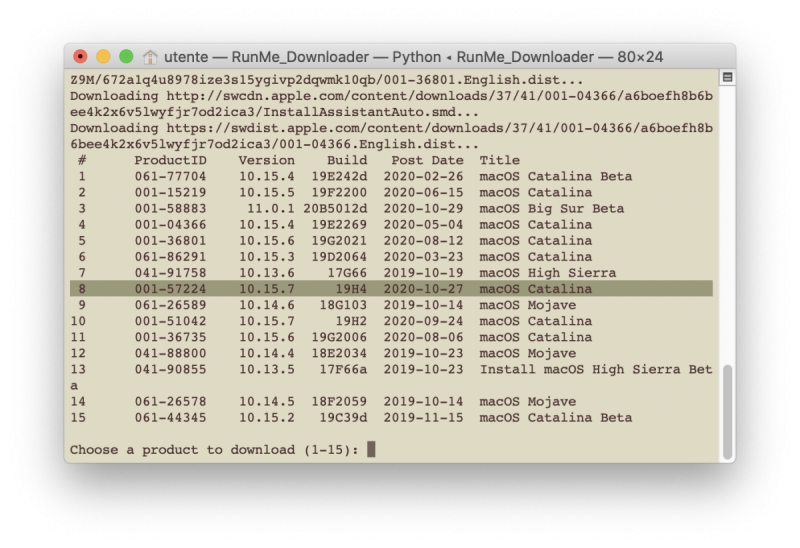Image resolution: width=800 pixels, height=548 pixels.
Task: Click the 001-36801.English.dist line at top
Action: [x=327, y=80]
